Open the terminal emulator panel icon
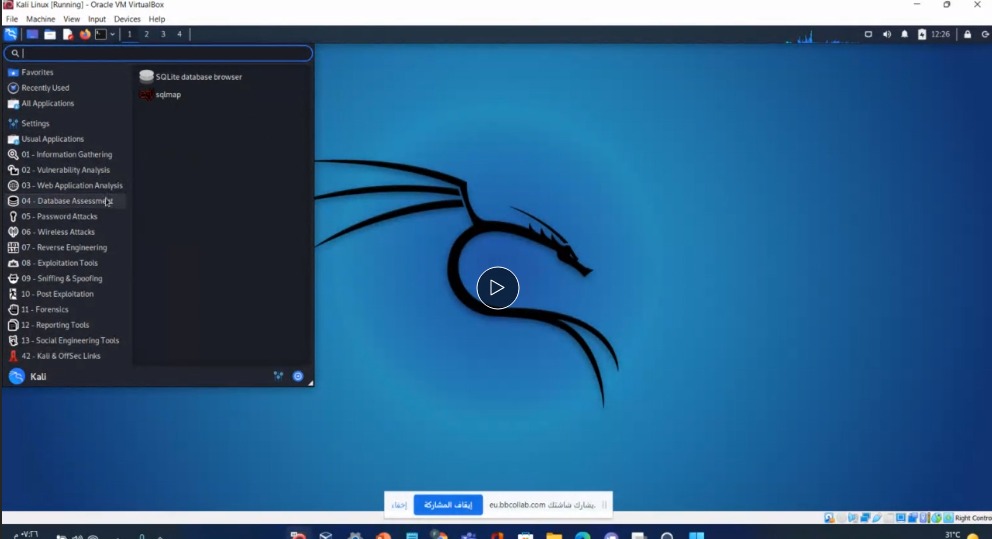 click(x=101, y=34)
